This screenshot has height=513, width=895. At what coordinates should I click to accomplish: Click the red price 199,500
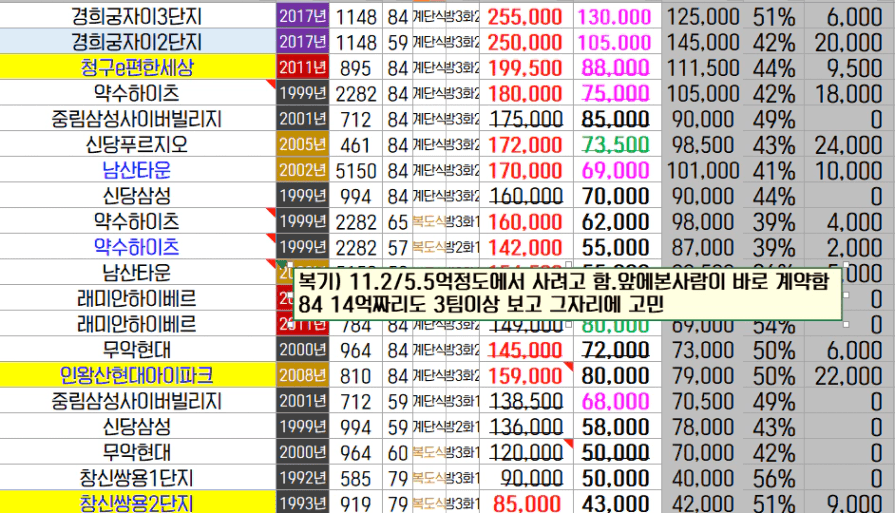click(525, 68)
